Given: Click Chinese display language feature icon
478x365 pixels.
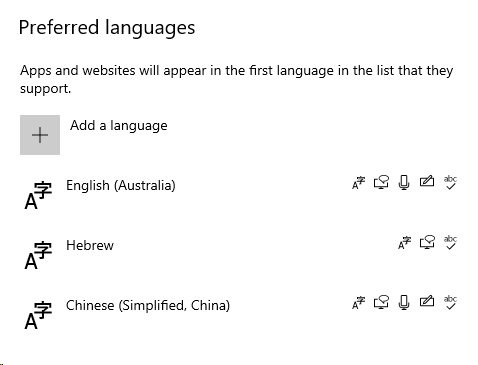Looking at the screenshot, I should click(x=358, y=303).
